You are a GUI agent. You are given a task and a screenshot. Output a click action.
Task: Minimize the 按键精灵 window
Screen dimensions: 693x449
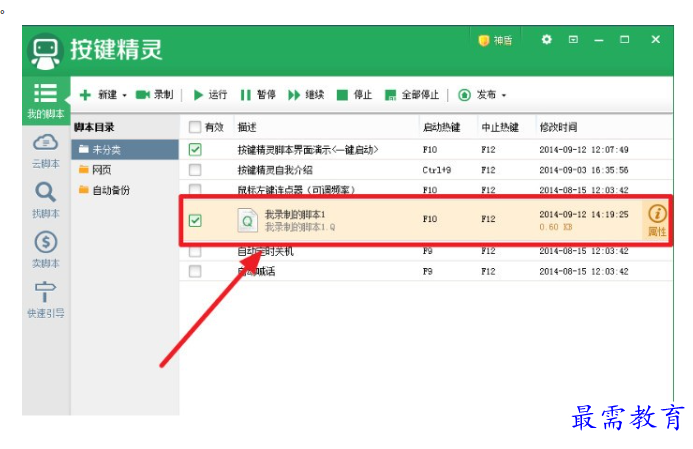click(599, 40)
